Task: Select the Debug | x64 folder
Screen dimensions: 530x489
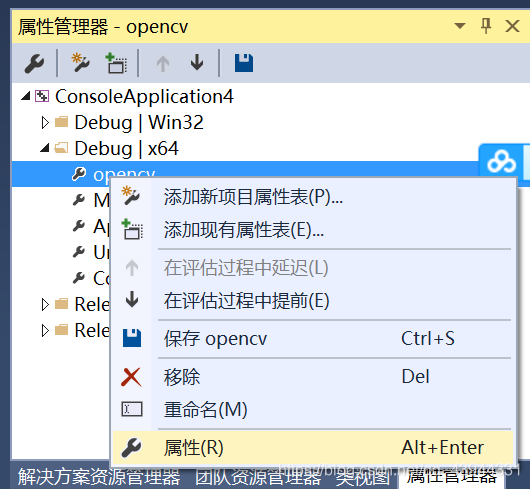Action: (x=126, y=149)
